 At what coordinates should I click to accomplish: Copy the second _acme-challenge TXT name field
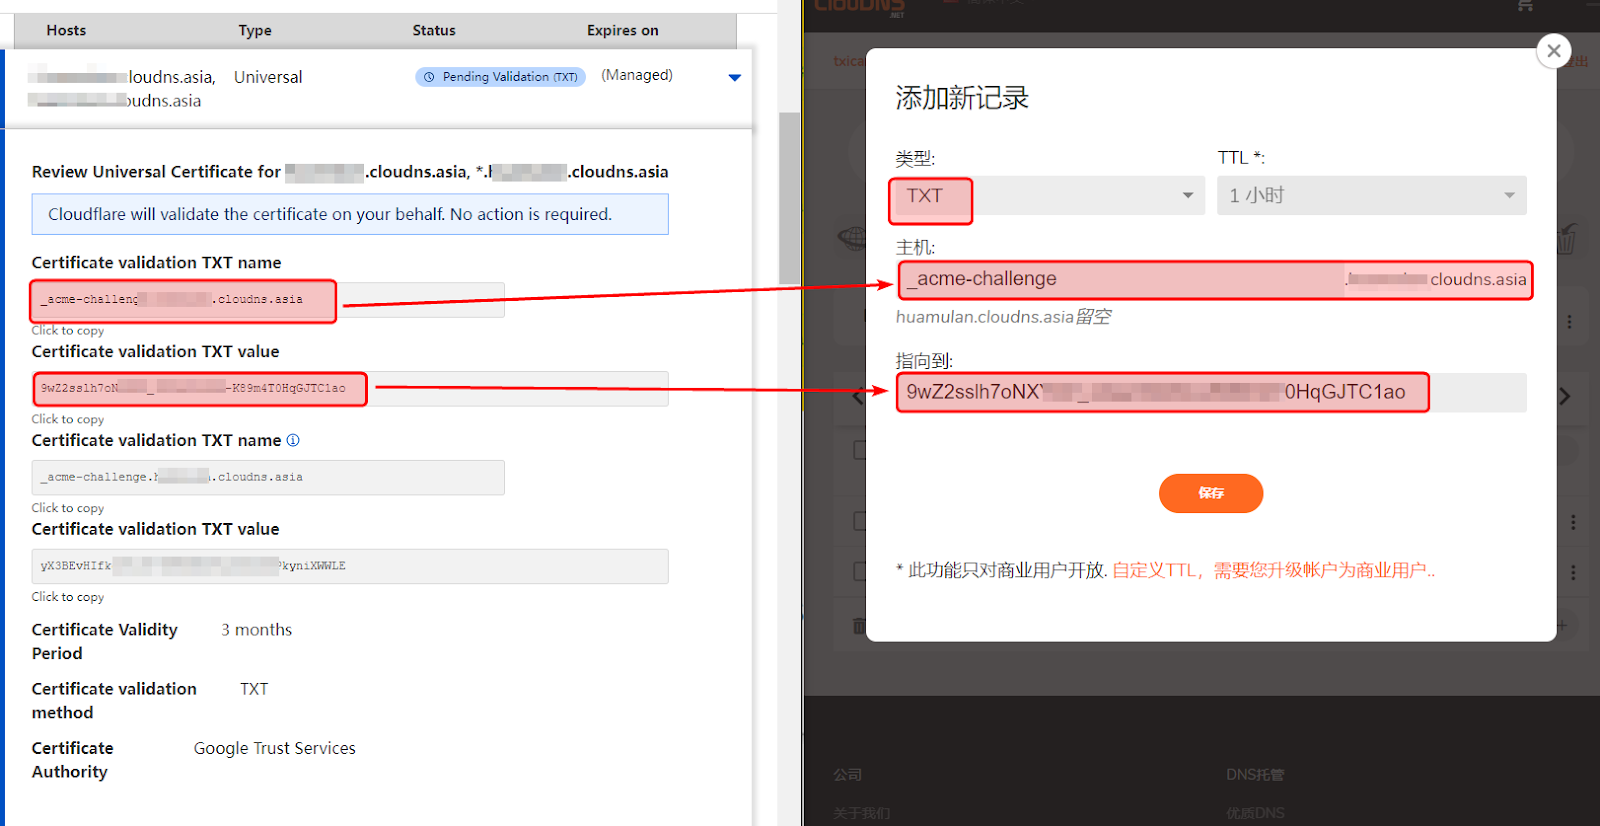click(268, 478)
